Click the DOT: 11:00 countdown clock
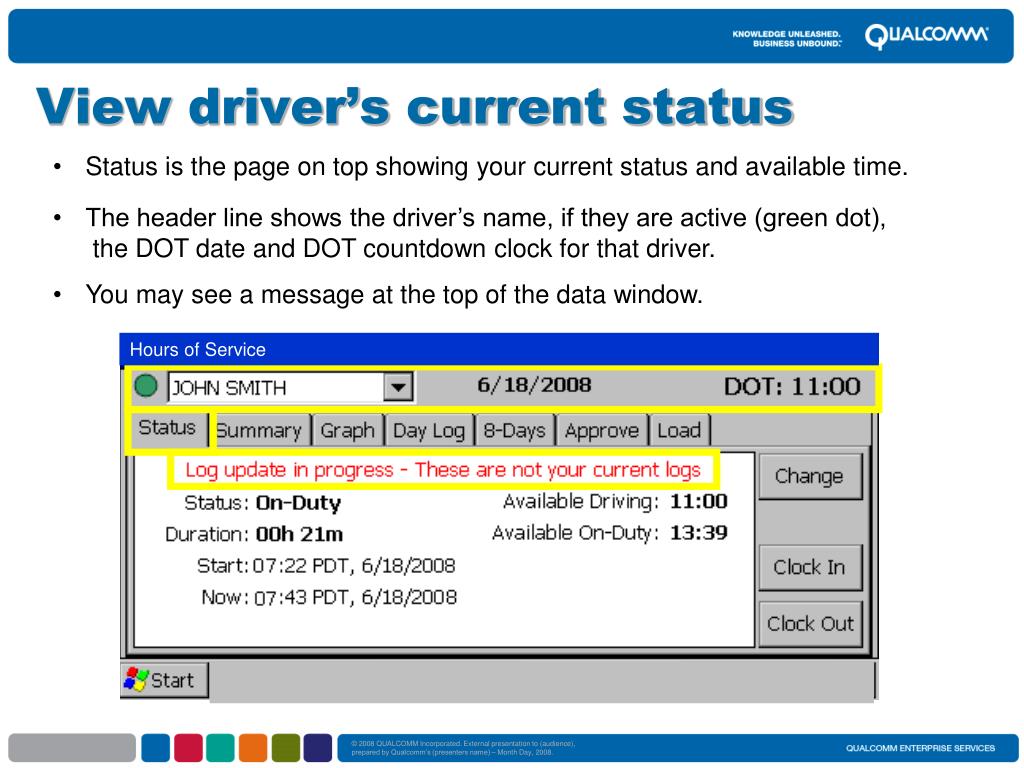 pyautogui.click(x=792, y=387)
